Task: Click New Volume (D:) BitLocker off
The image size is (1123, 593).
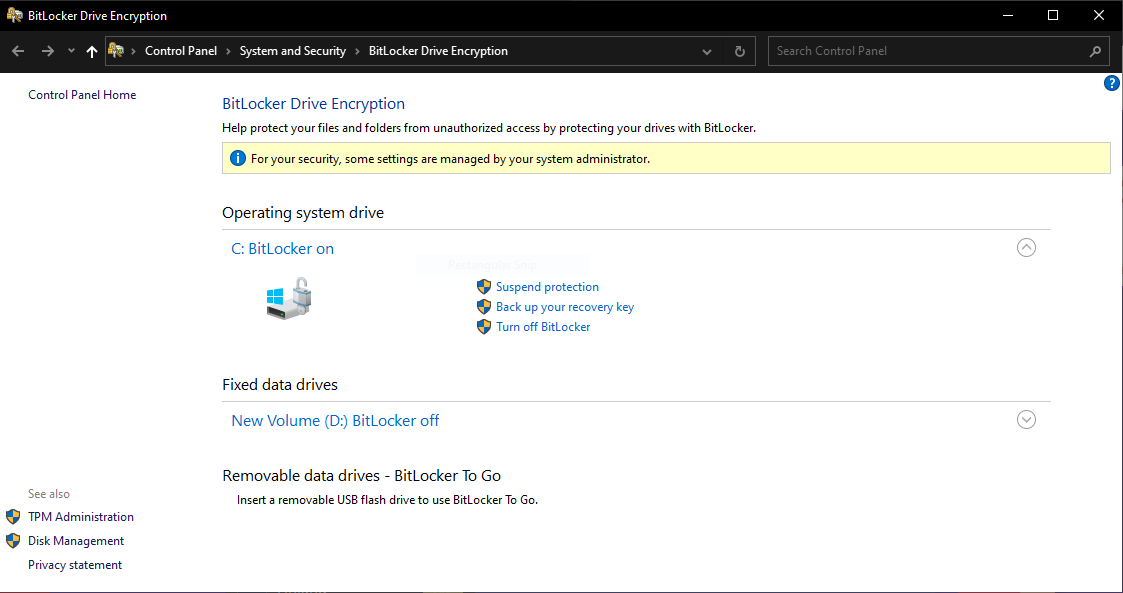Action: (335, 420)
